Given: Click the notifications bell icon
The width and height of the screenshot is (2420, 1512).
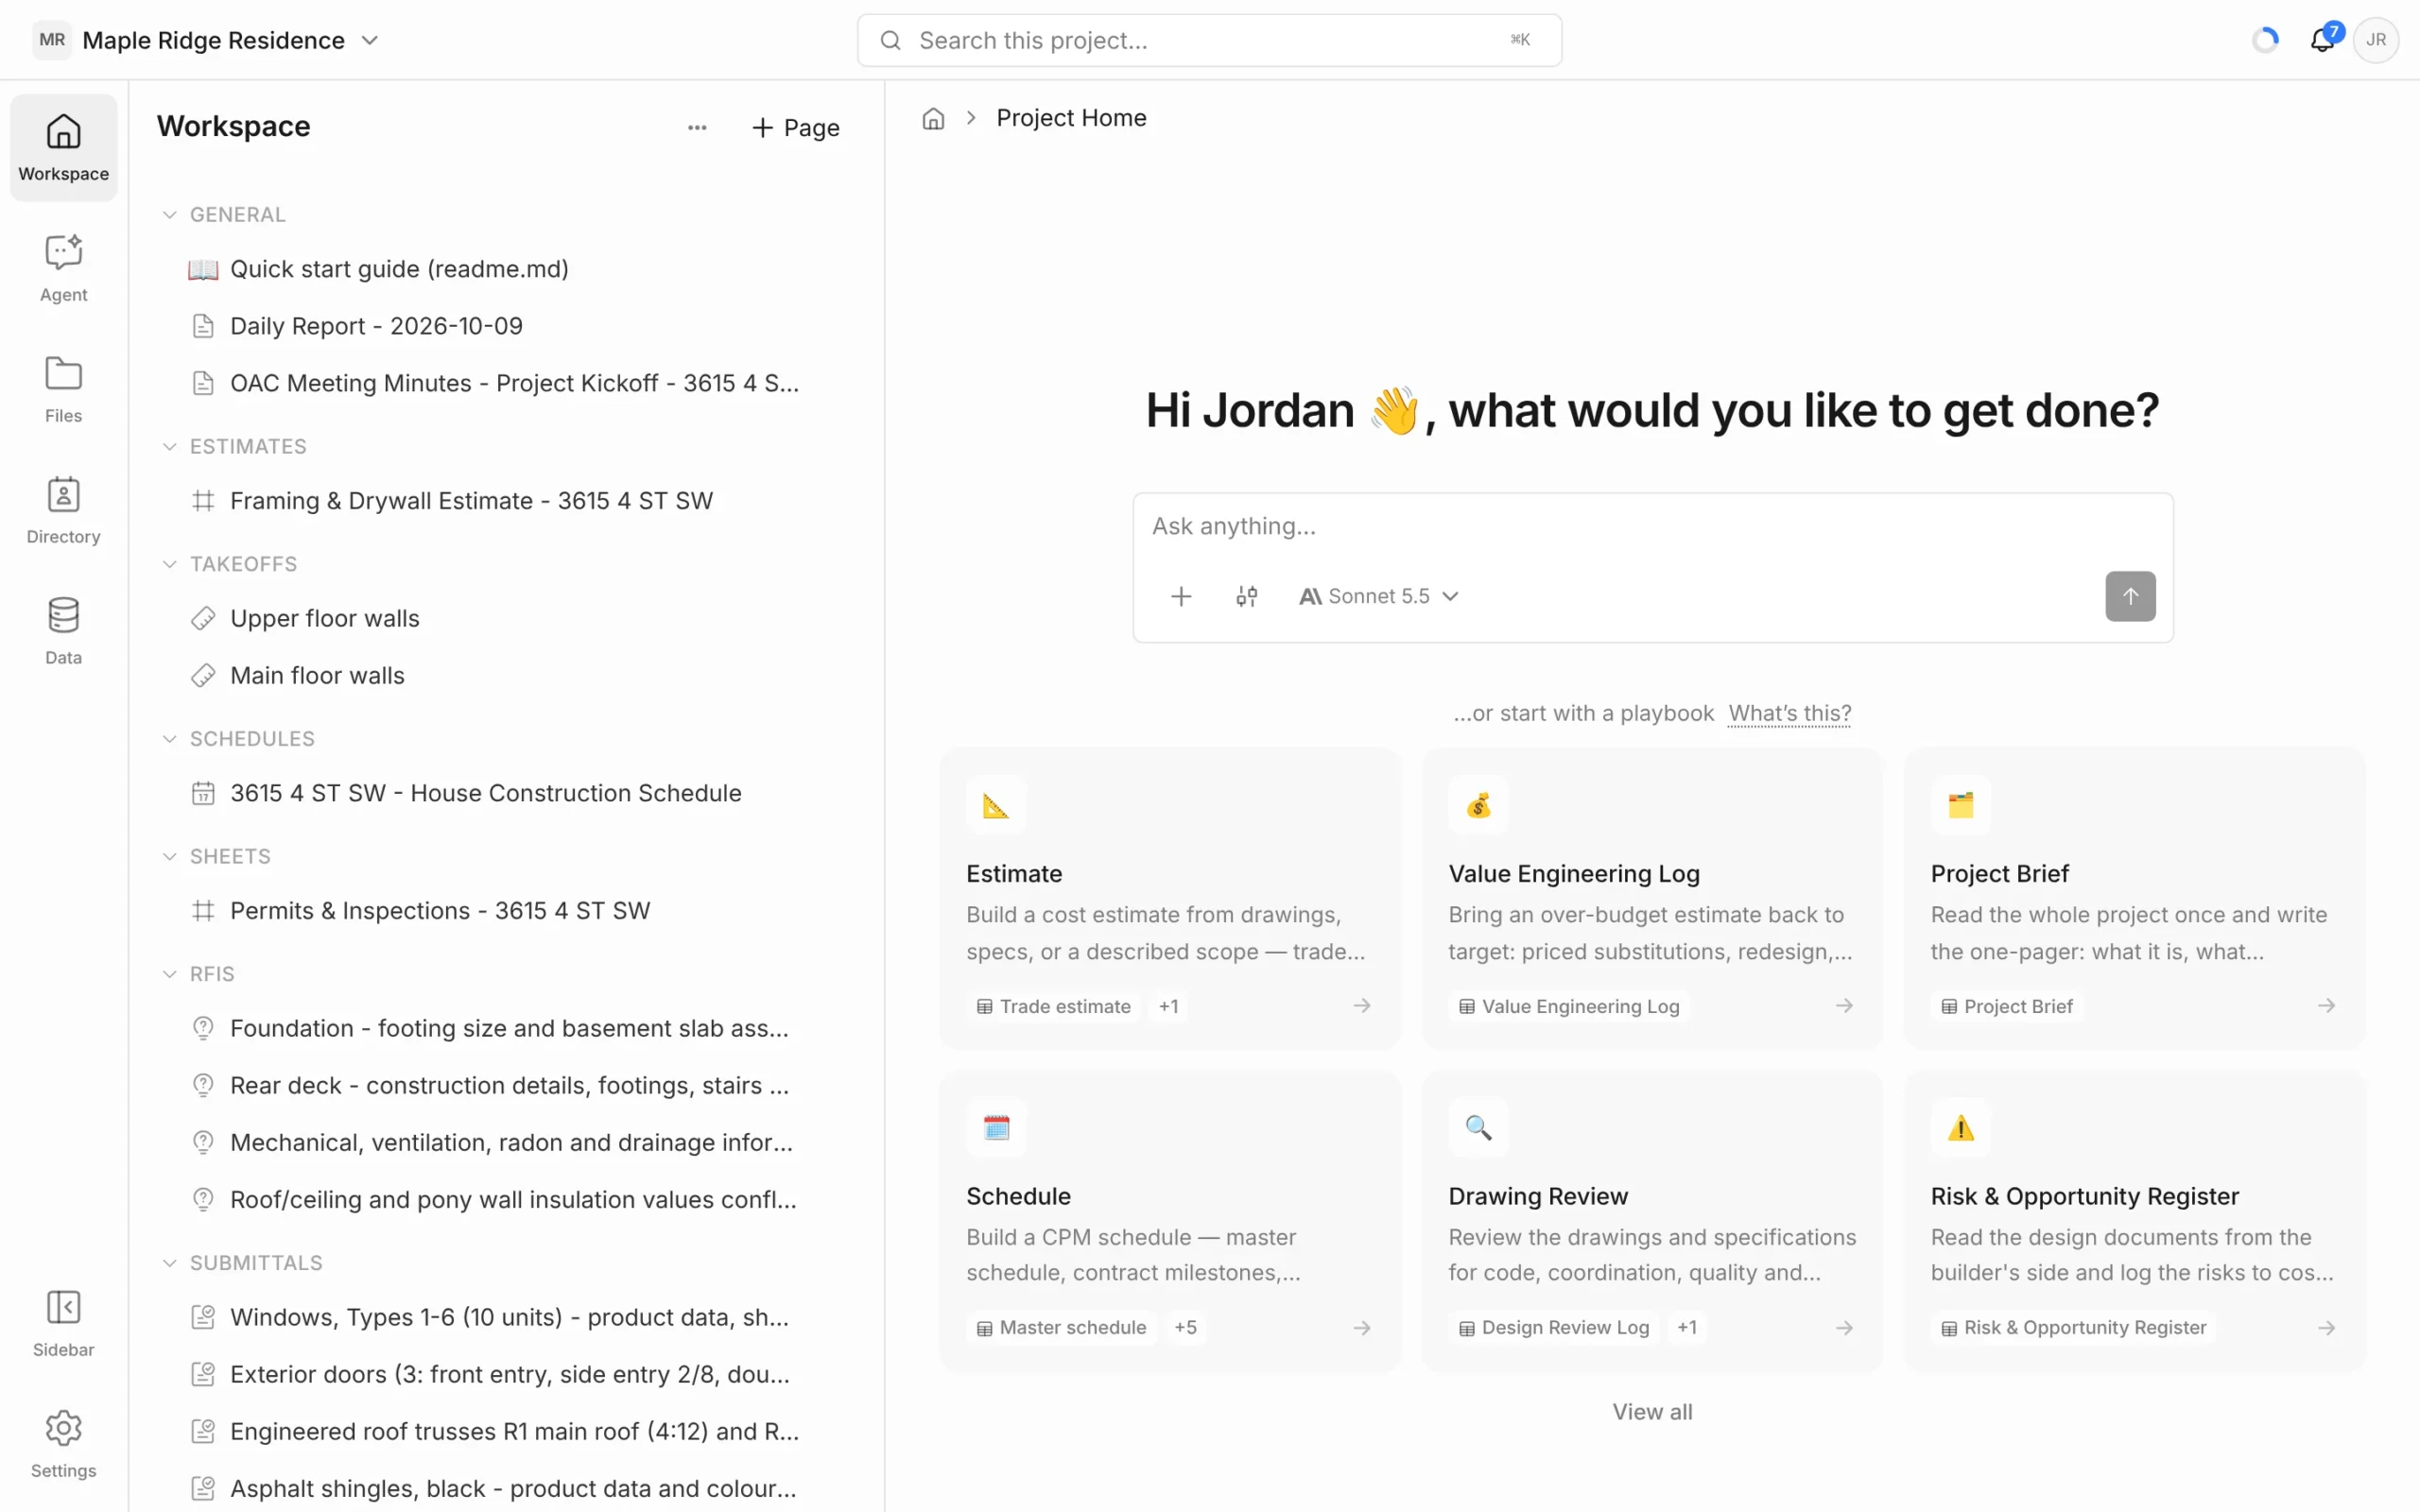Looking at the screenshot, I should pos(2322,40).
